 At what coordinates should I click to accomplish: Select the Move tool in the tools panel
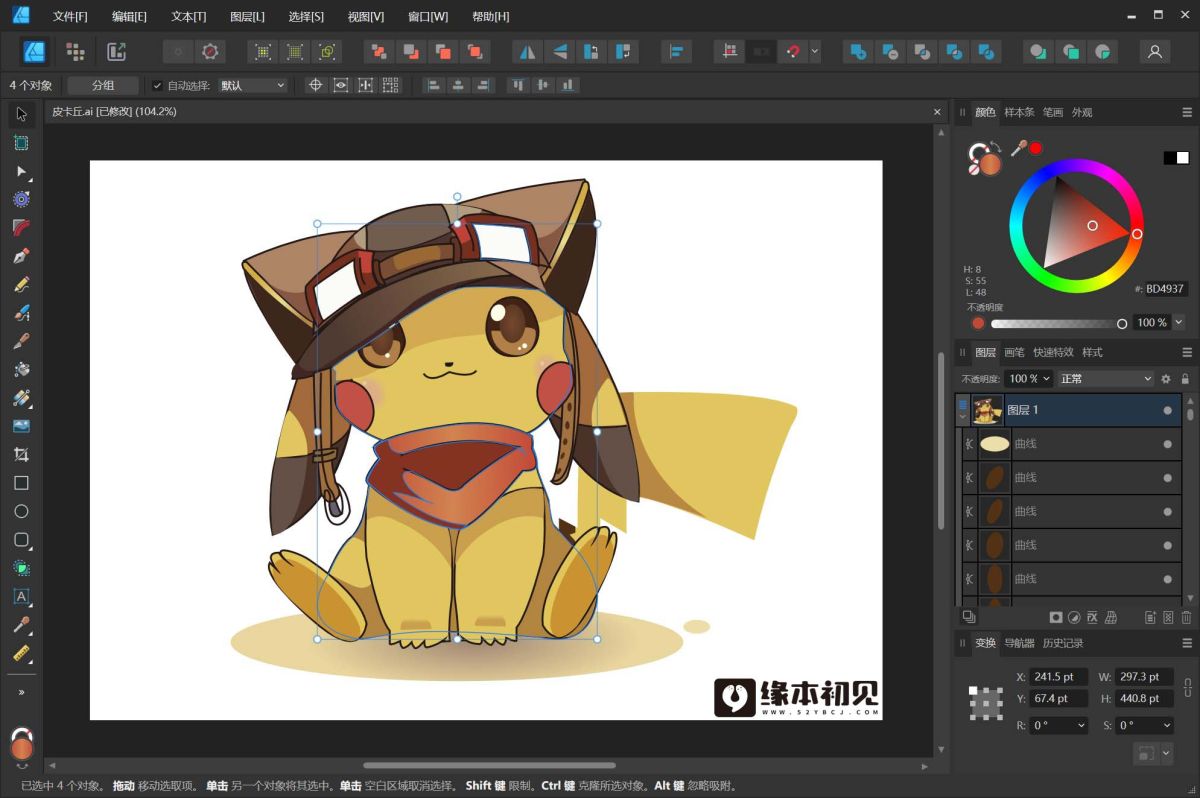click(21, 114)
